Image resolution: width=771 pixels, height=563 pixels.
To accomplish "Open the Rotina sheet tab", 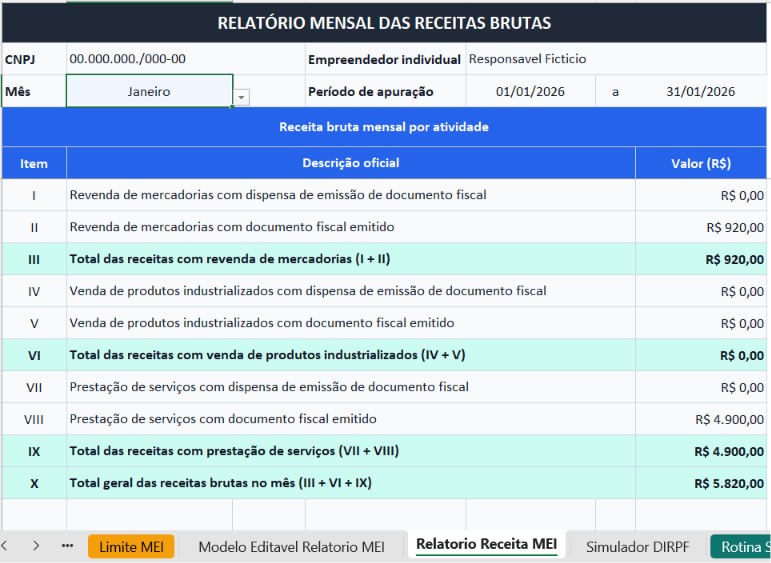I will [741, 546].
